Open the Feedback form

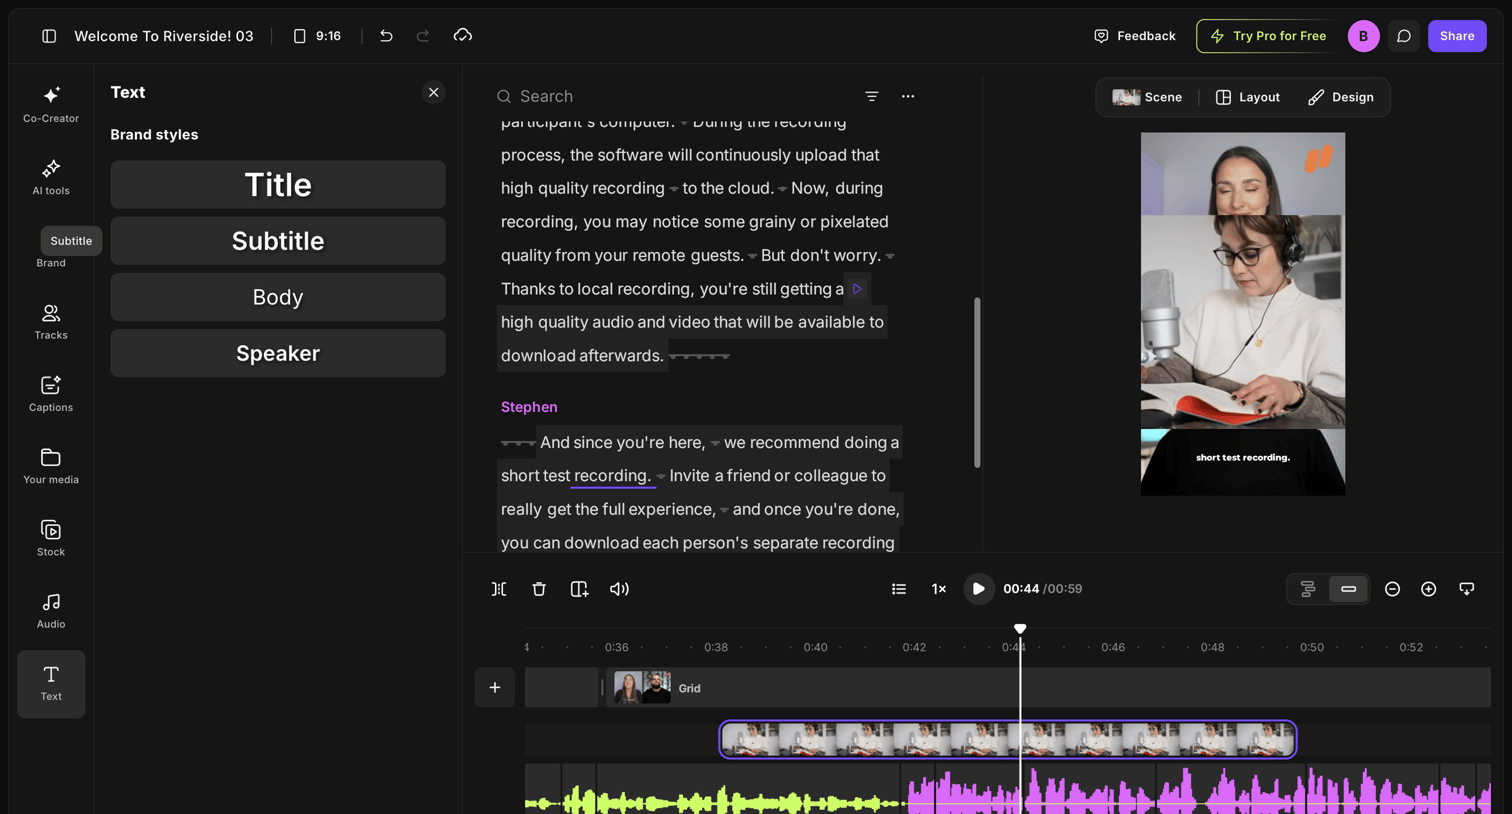1134,36
